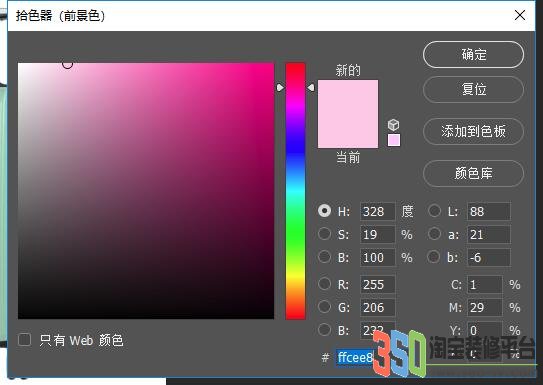The height and width of the screenshot is (385, 543).
Task: Click 添加到色板 button
Action: coord(473,132)
